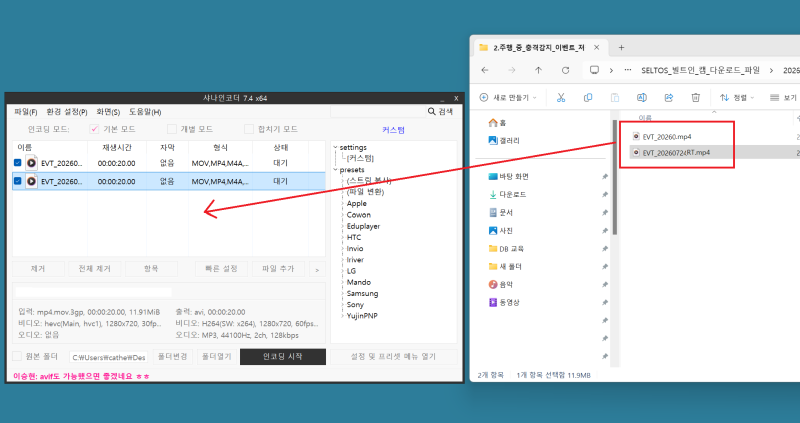The image size is (800, 423).
Task: Open DB 교육 folder in sidebar
Action: click(506, 248)
